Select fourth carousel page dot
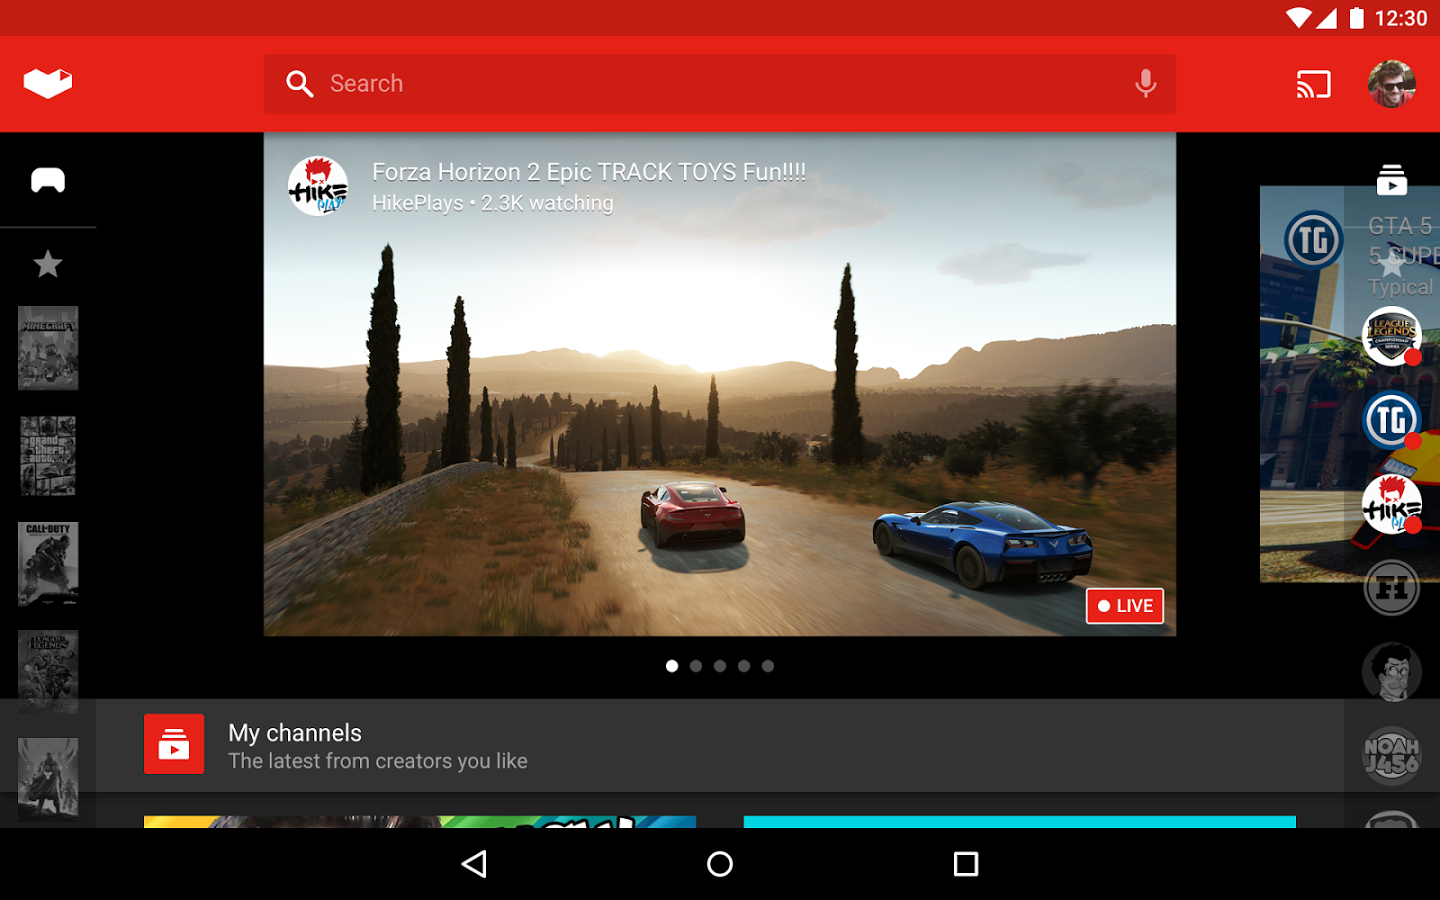This screenshot has height=900, width=1440. coord(744,666)
